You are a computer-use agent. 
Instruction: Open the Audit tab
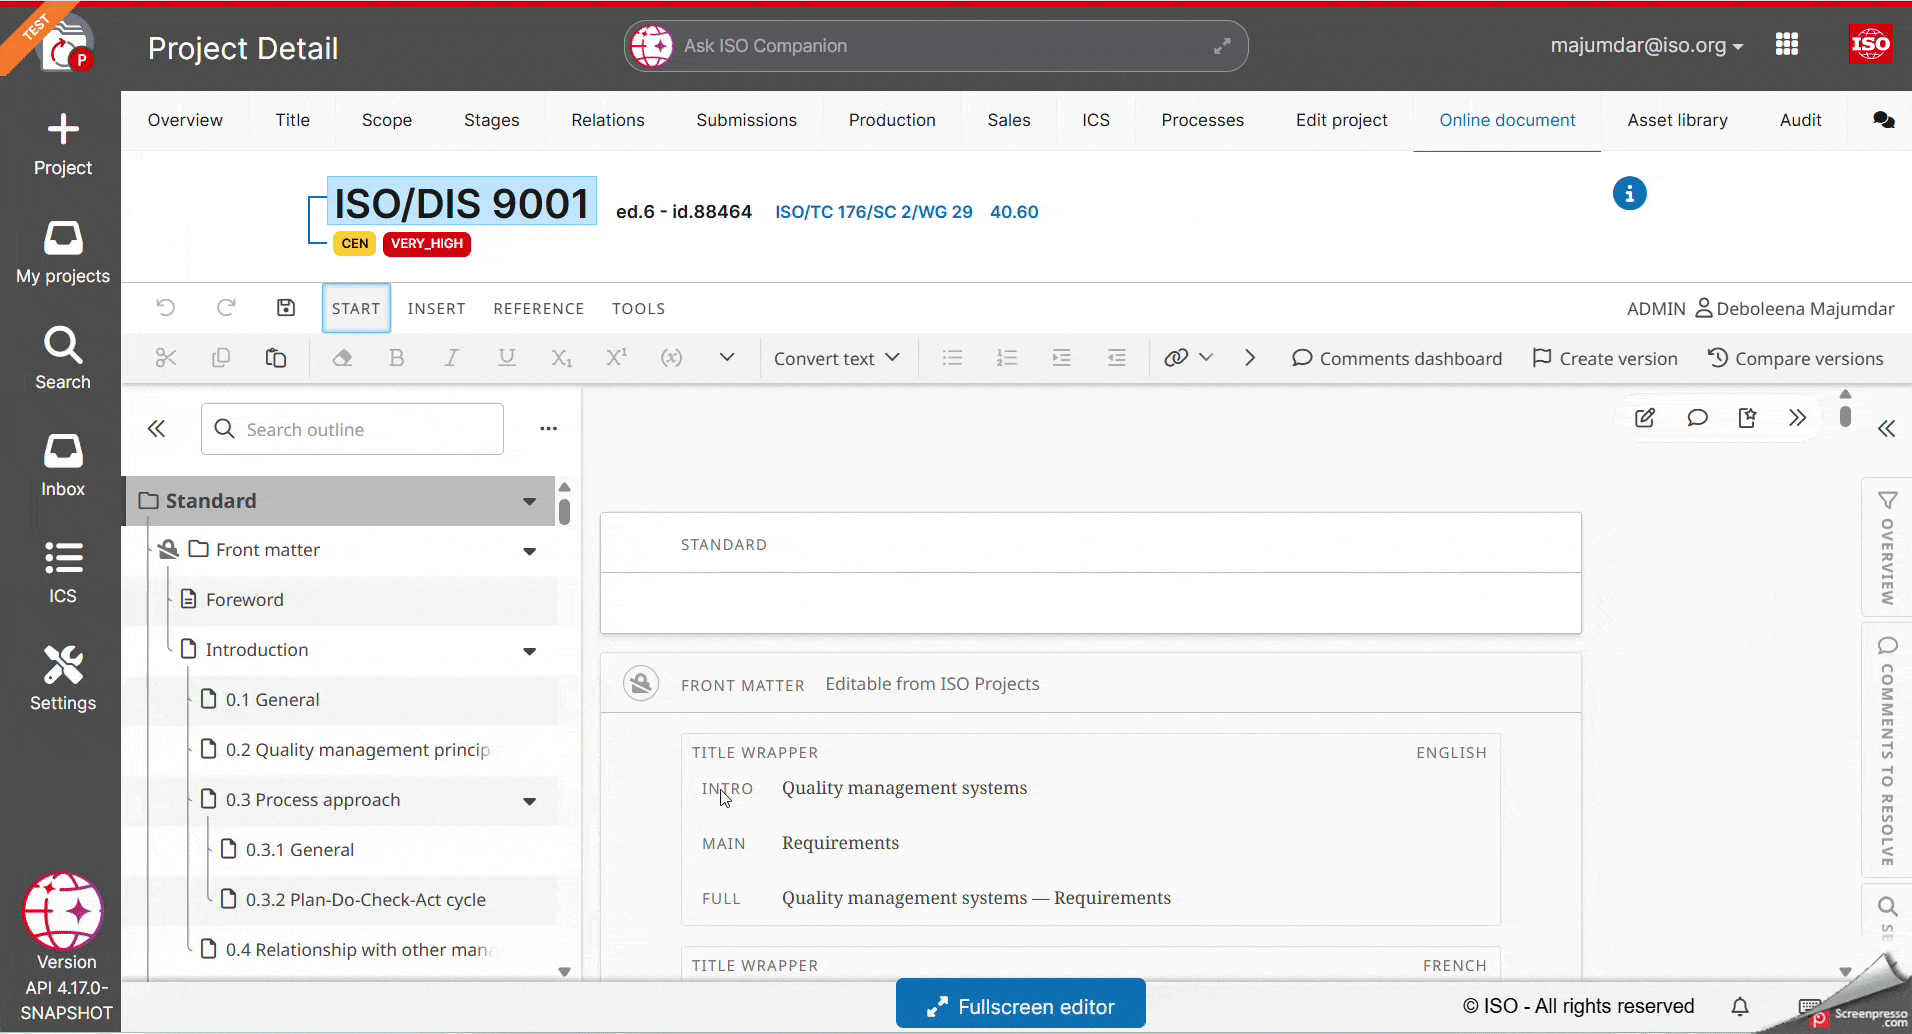coord(1800,120)
